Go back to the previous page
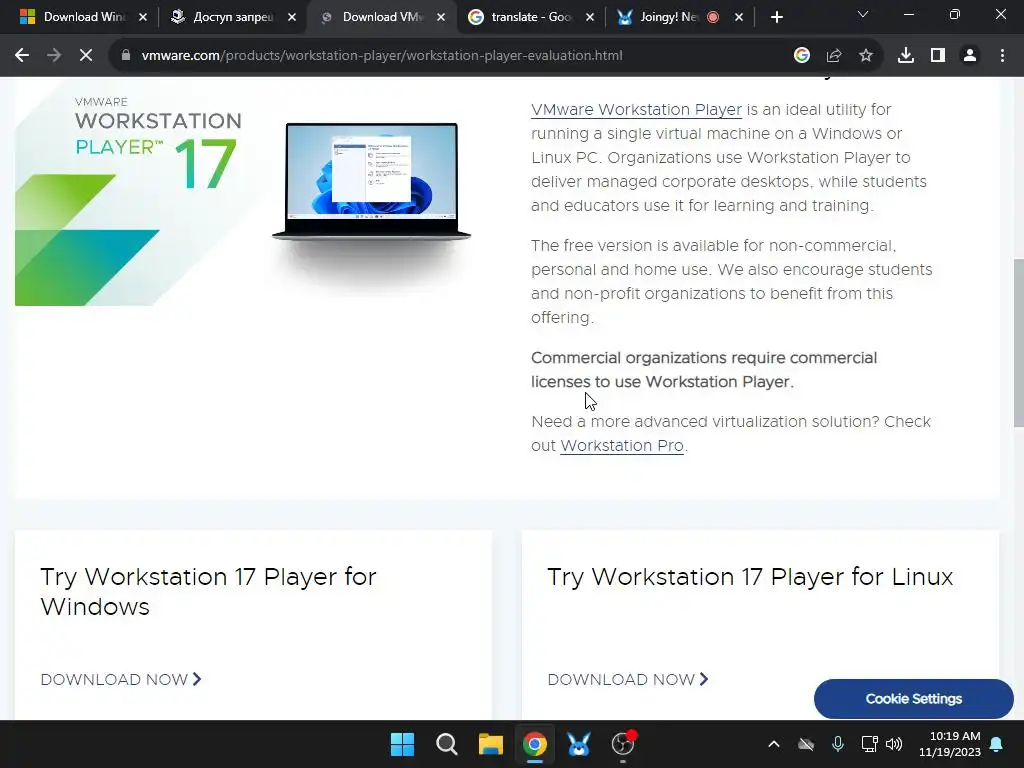Viewport: 1024px width, 768px height. click(22, 56)
